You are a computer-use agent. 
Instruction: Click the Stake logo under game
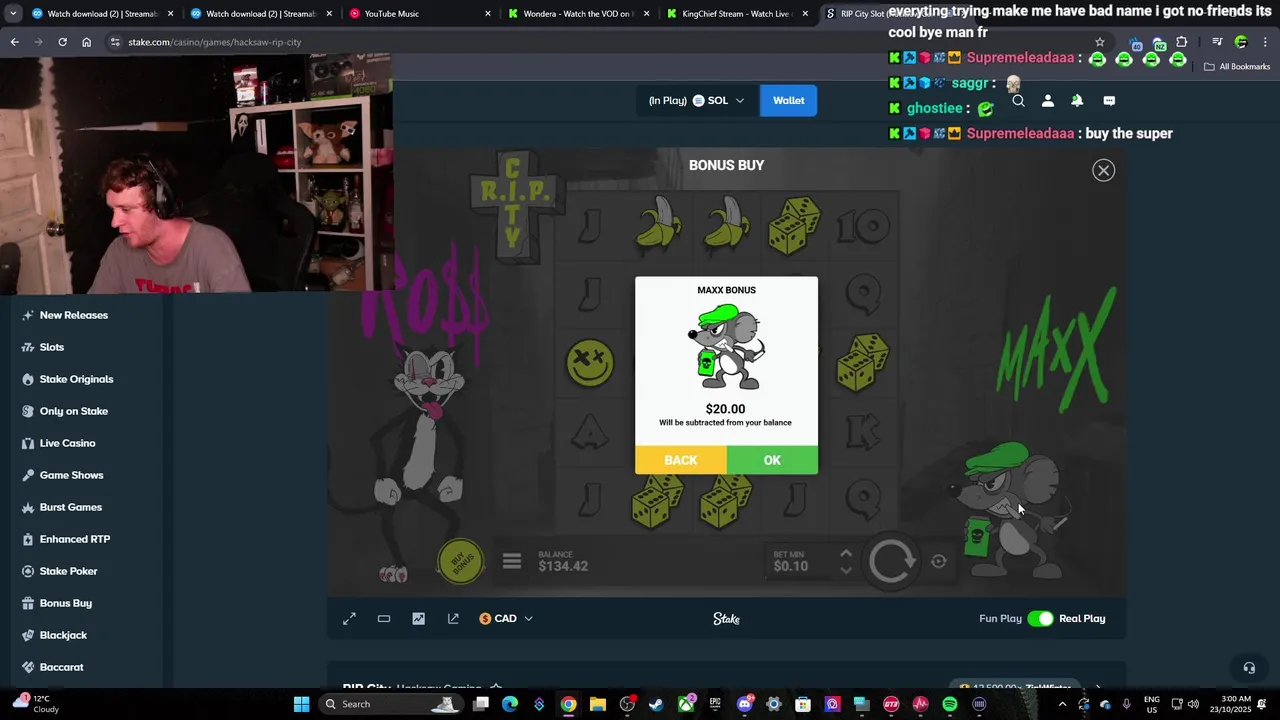pos(726,619)
